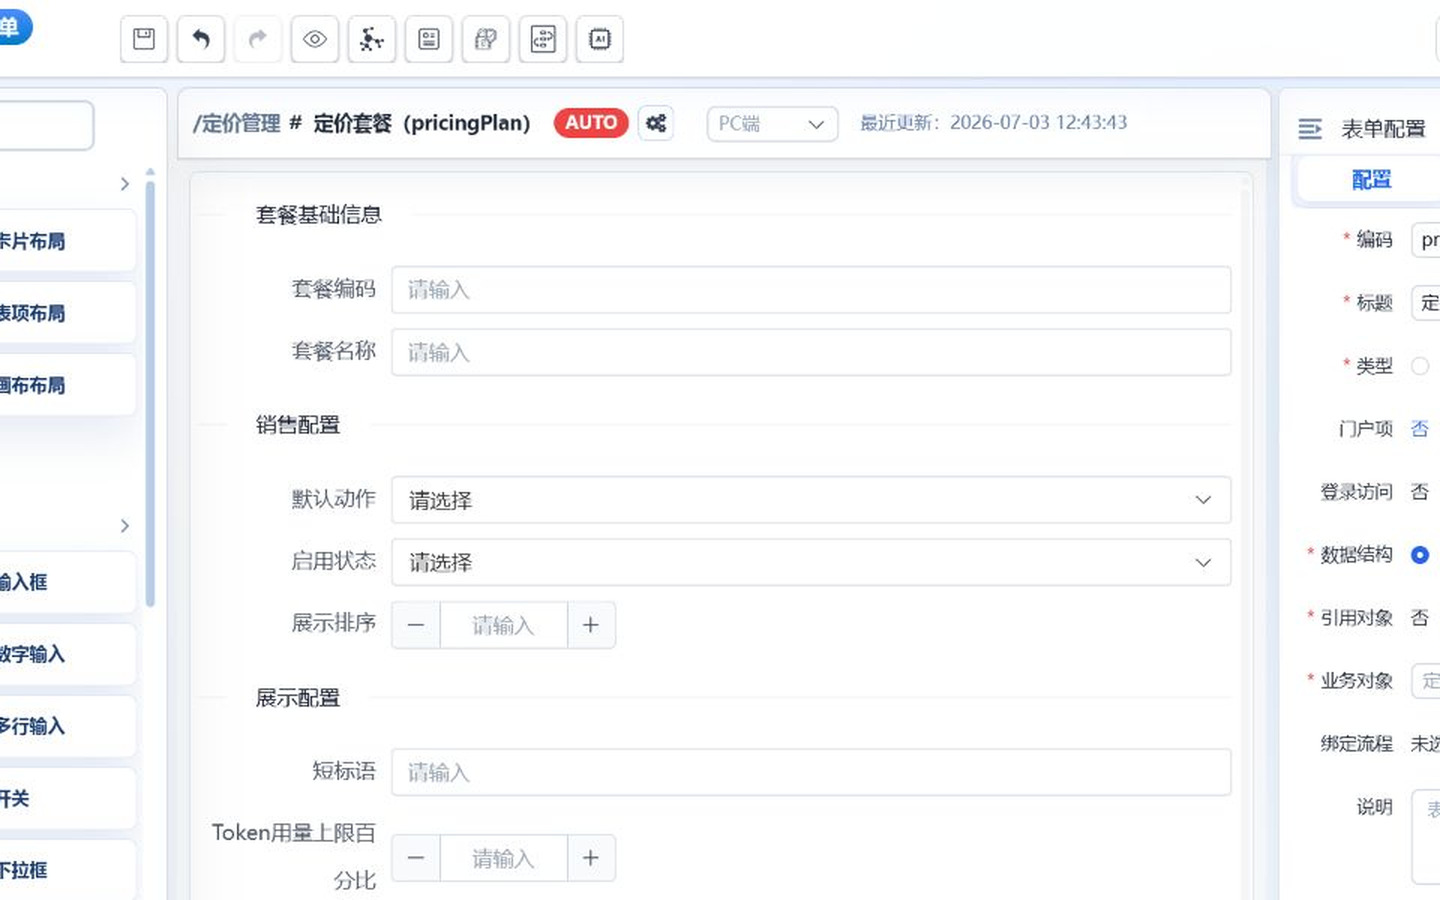Click the left panel vertical scrollbar
The width and height of the screenshot is (1440, 900).
pos(150,392)
